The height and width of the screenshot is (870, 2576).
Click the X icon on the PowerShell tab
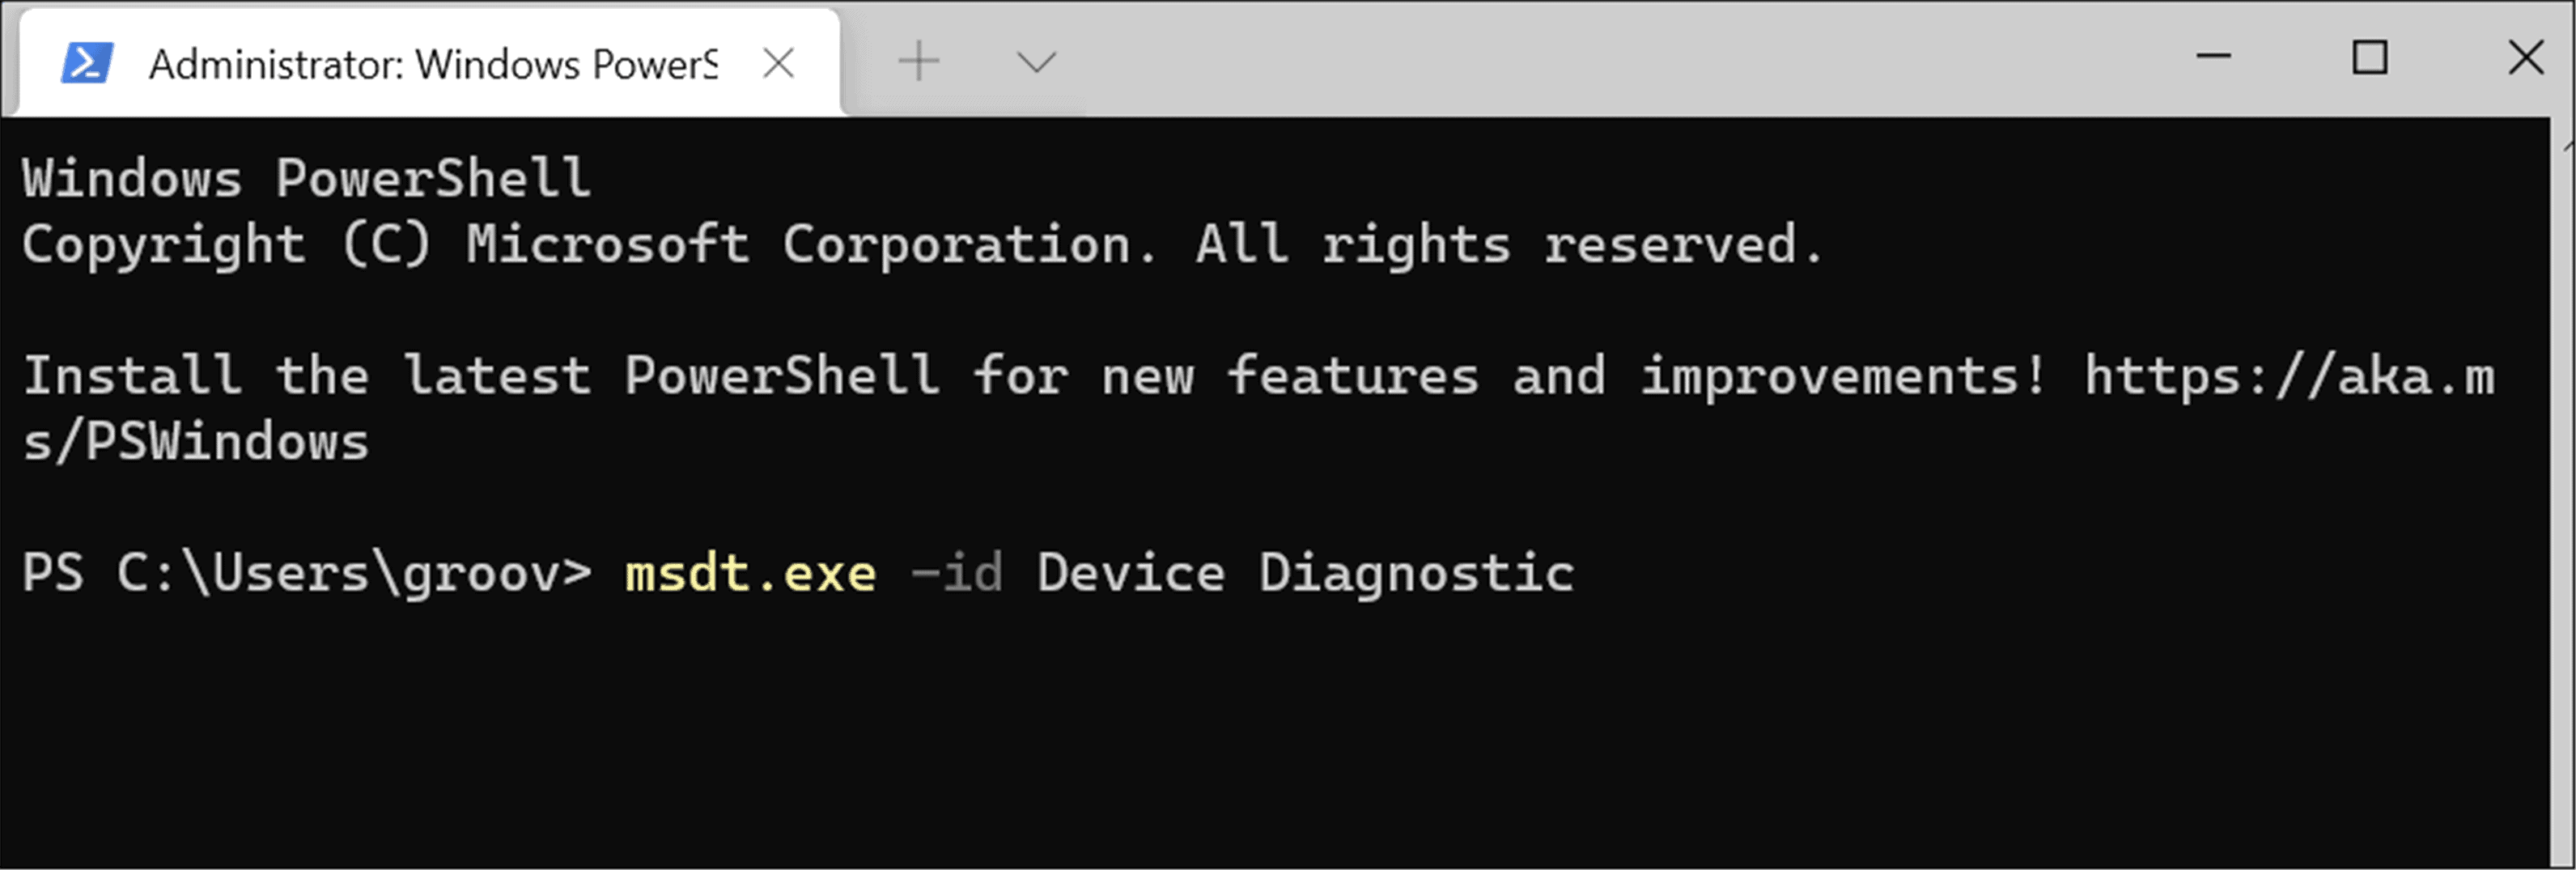pyautogui.click(x=778, y=62)
